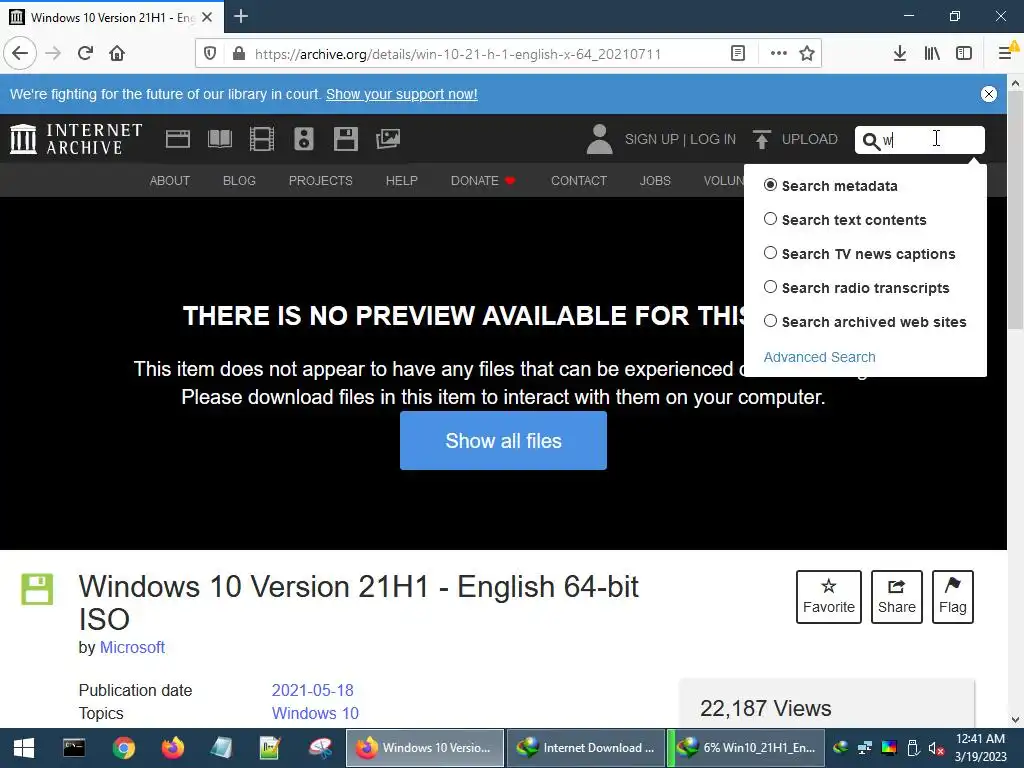Click the UPLOAD text link
Screen dimensions: 1024x768
pos(810,139)
